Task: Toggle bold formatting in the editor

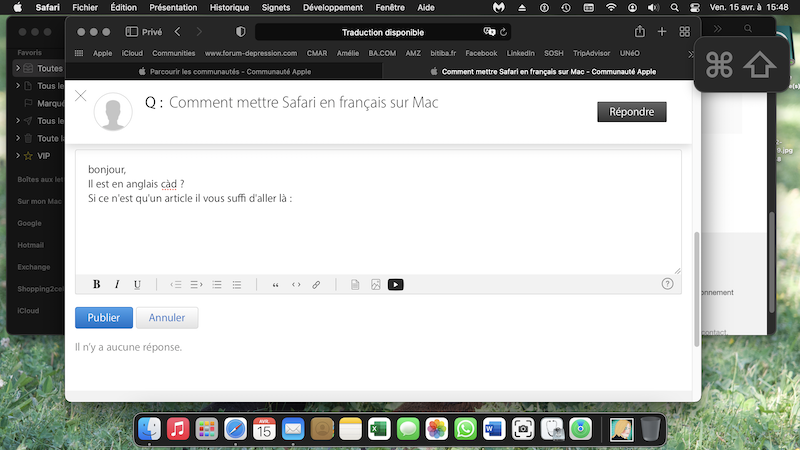Action: click(x=97, y=284)
